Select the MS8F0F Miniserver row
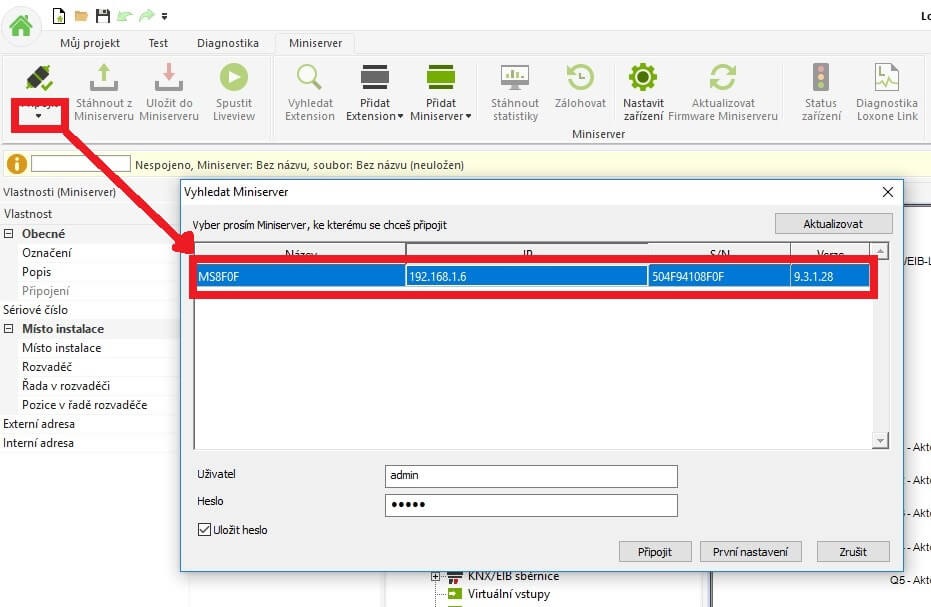Screen dimensions: 931x607 click(300, 277)
